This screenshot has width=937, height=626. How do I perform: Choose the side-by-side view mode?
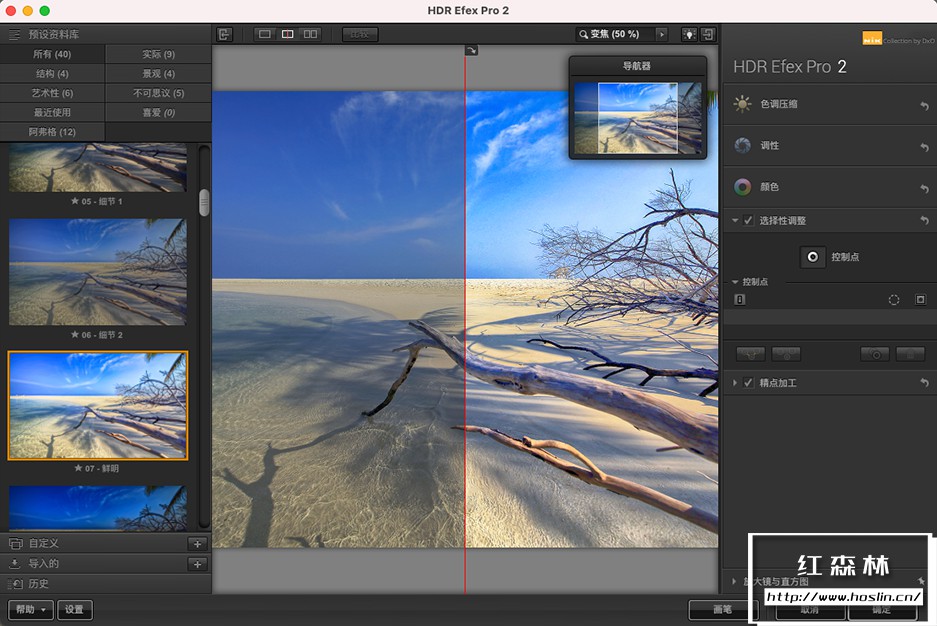click(x=310, y=34)
